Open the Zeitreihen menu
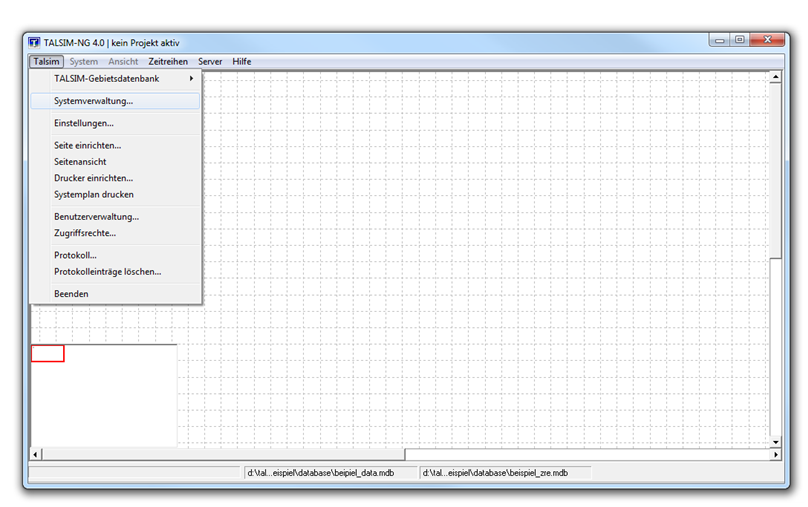Screen dimensions: 808x507 pyautogui.click(x=168, y=62)
